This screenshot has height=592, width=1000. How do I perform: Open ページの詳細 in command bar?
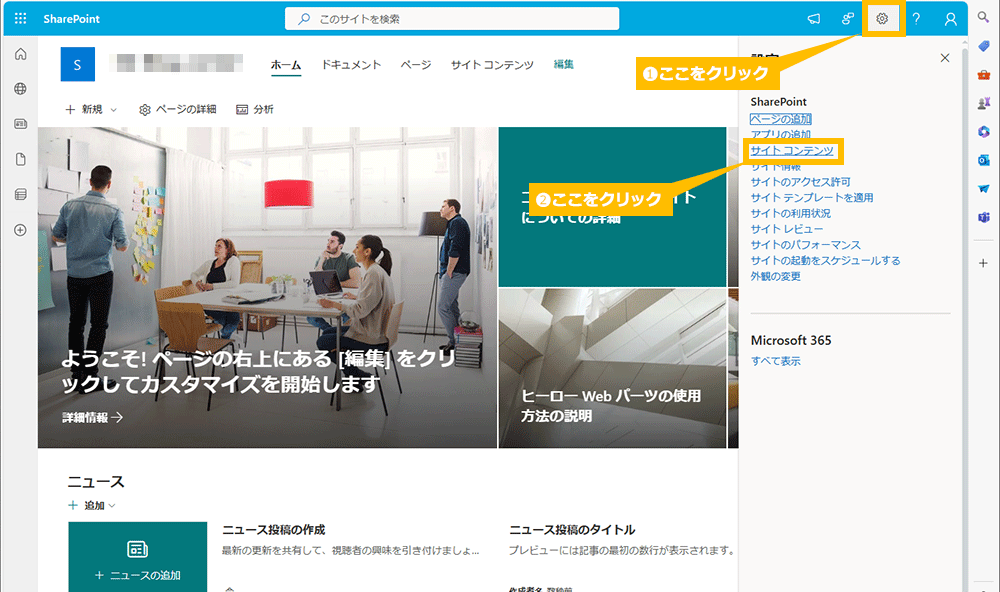tap(177, 109)
